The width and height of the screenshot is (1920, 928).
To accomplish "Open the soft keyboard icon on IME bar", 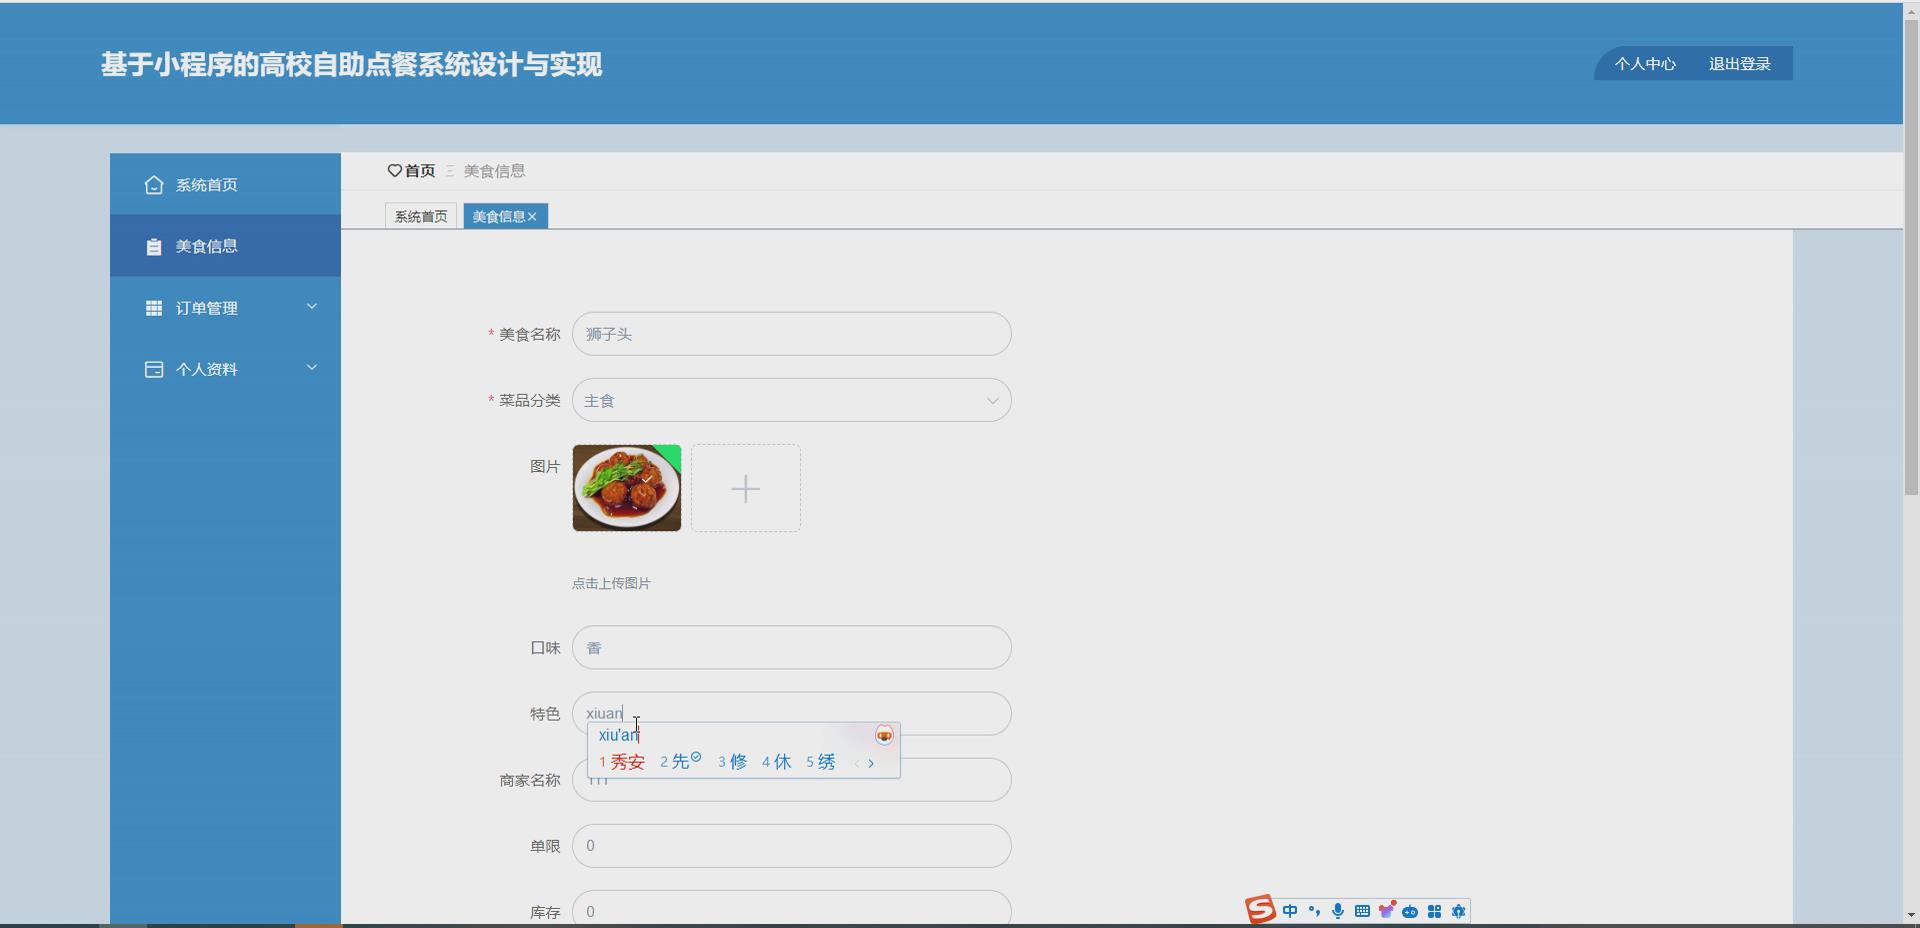I will point(1362,911).
